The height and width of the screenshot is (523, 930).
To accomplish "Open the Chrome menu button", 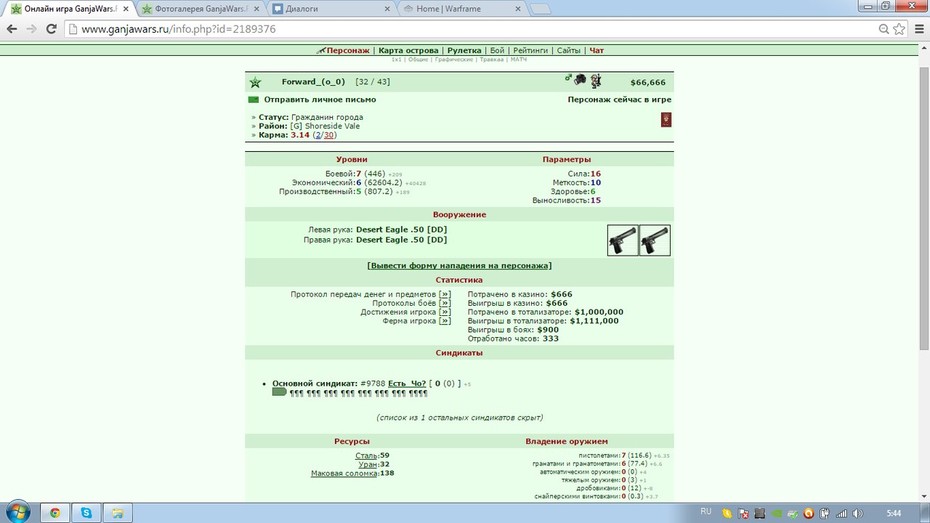I will point(919,29).
